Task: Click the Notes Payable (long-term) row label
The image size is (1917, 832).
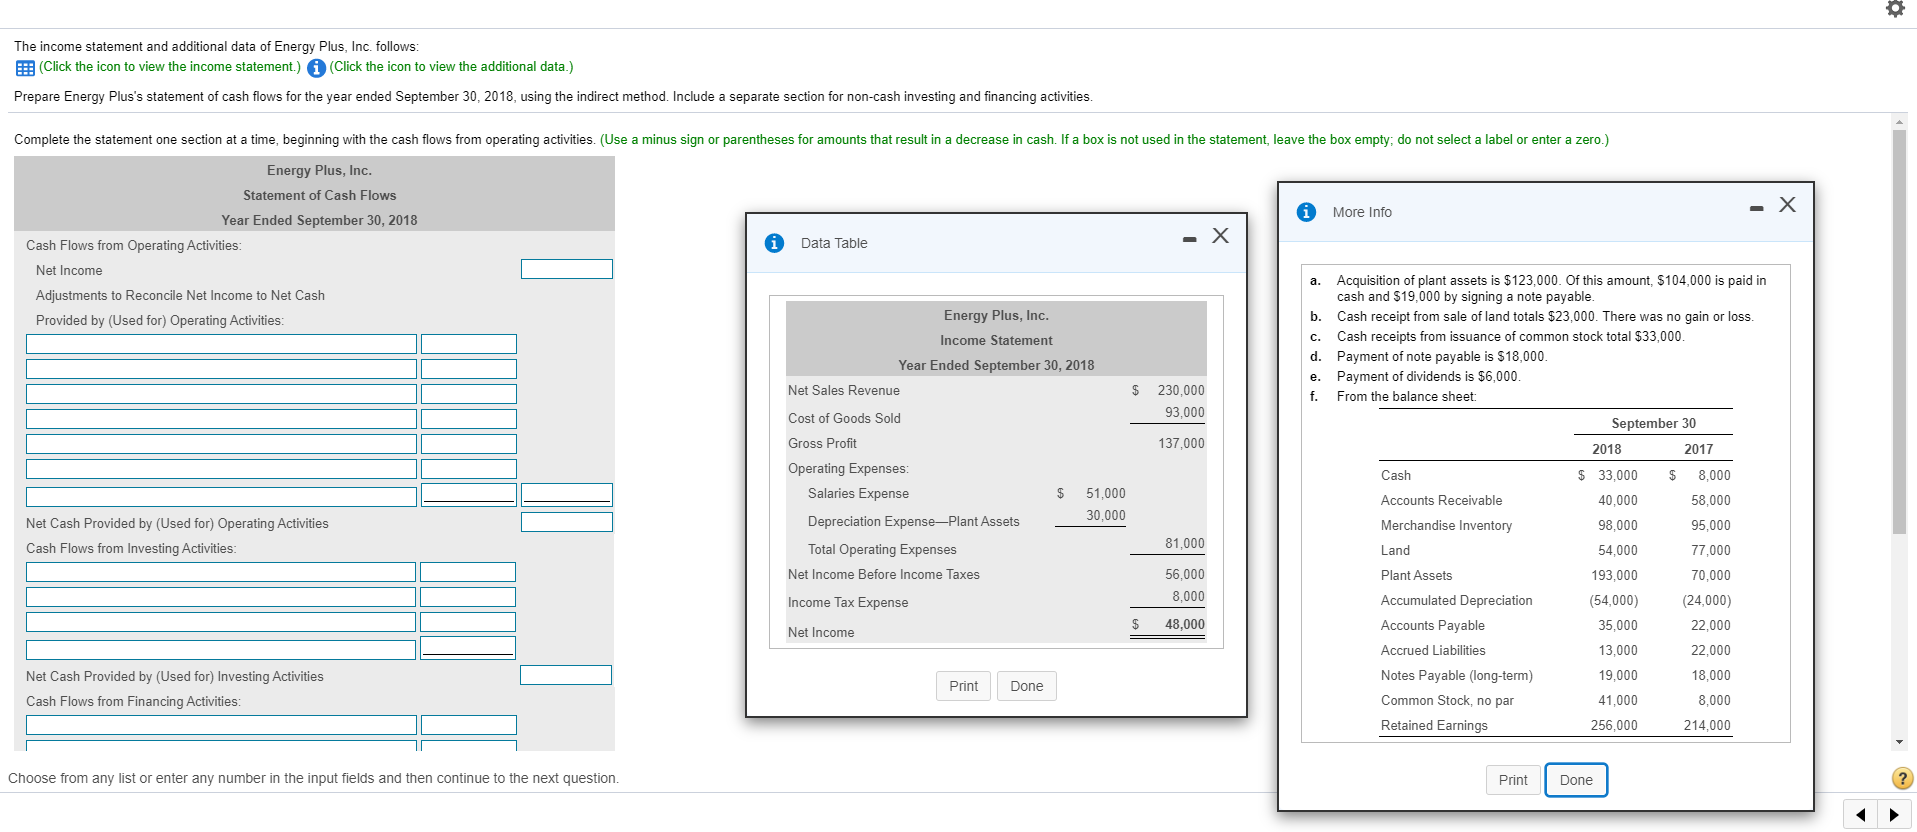Action: 1457,675
